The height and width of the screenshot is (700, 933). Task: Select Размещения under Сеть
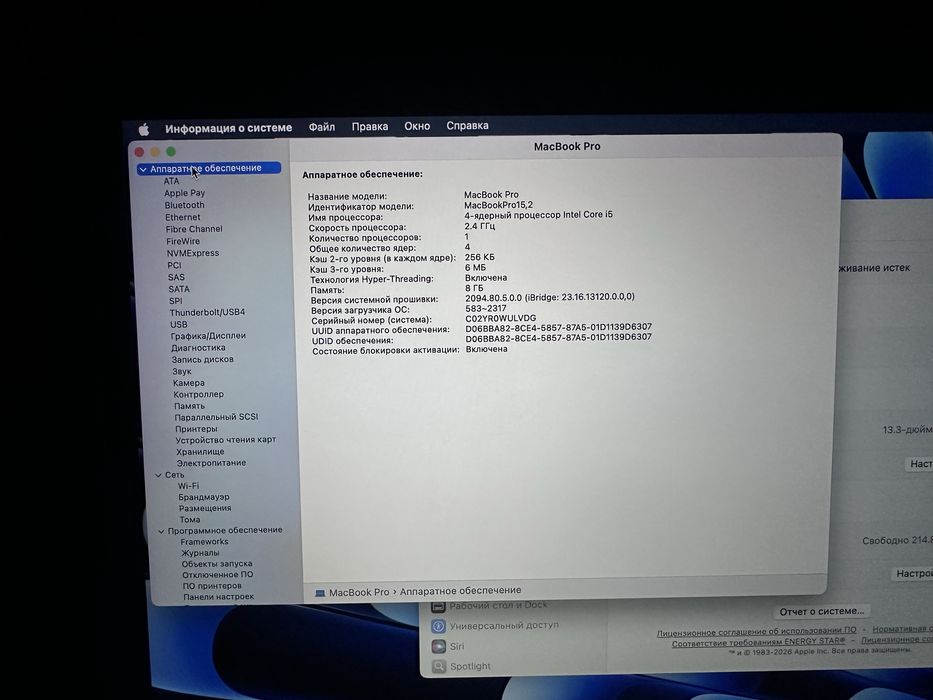pyautogui.click(x=205, y=508)
